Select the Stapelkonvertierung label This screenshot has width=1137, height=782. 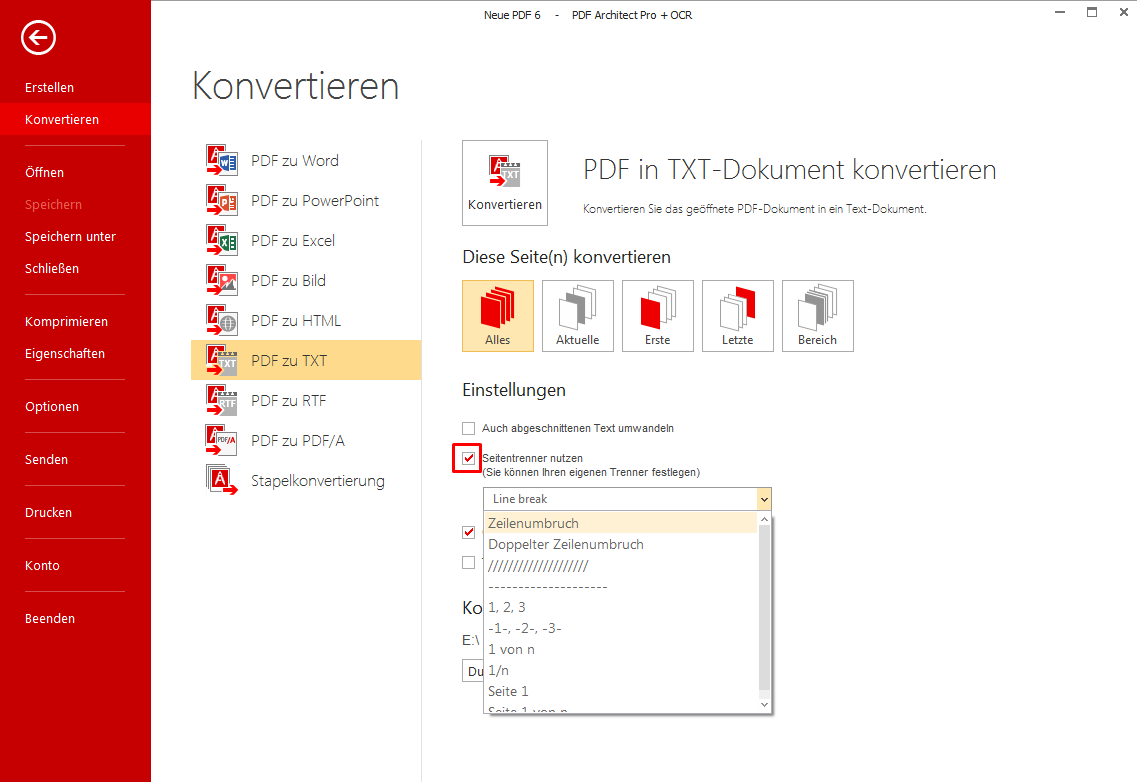pos(318,481)
